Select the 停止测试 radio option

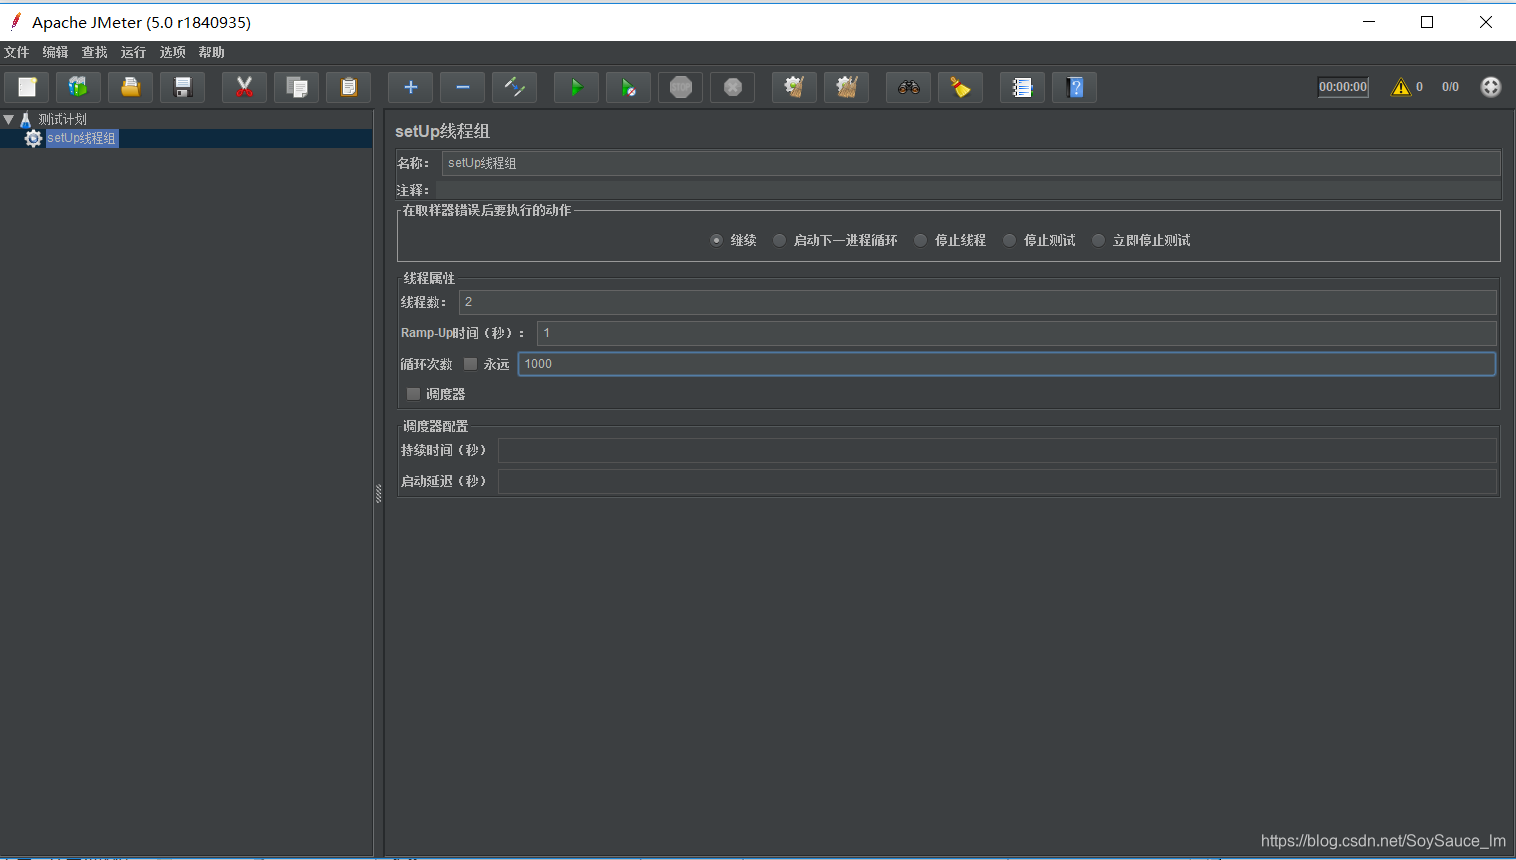coord(1009,240)
